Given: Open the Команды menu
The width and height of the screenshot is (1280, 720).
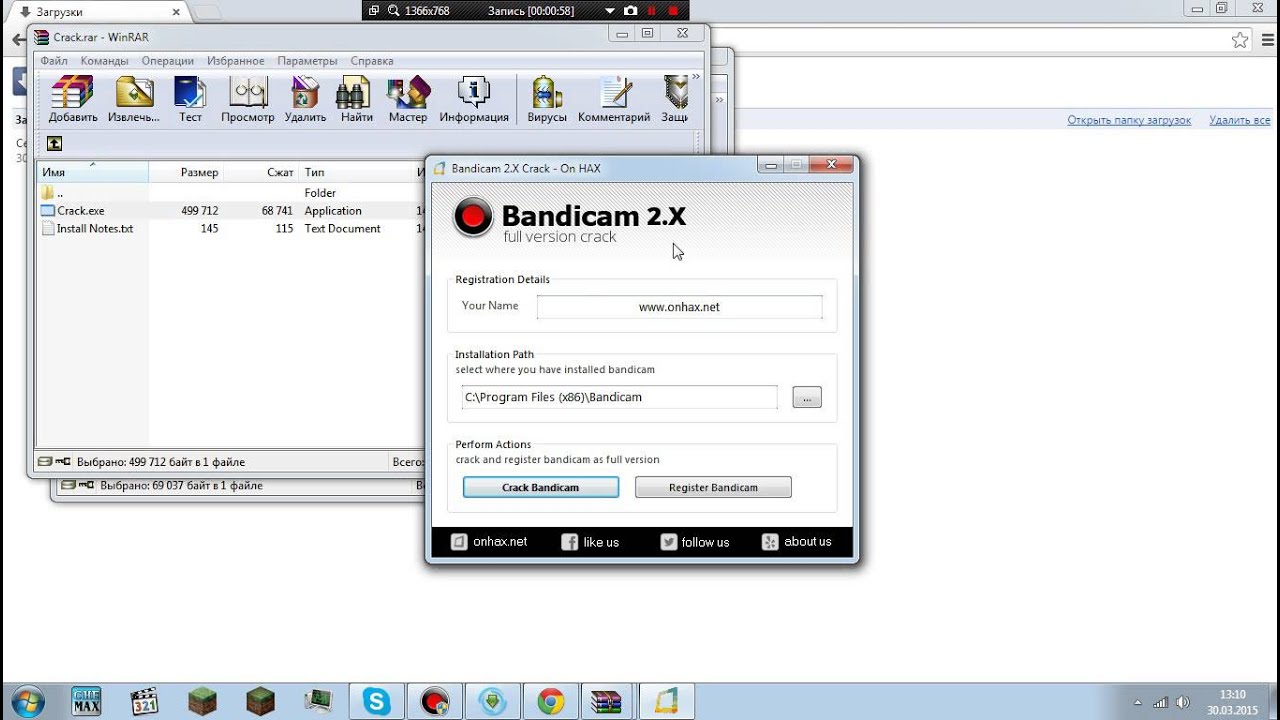Looking at the screenshot, I should pos(104,61).
